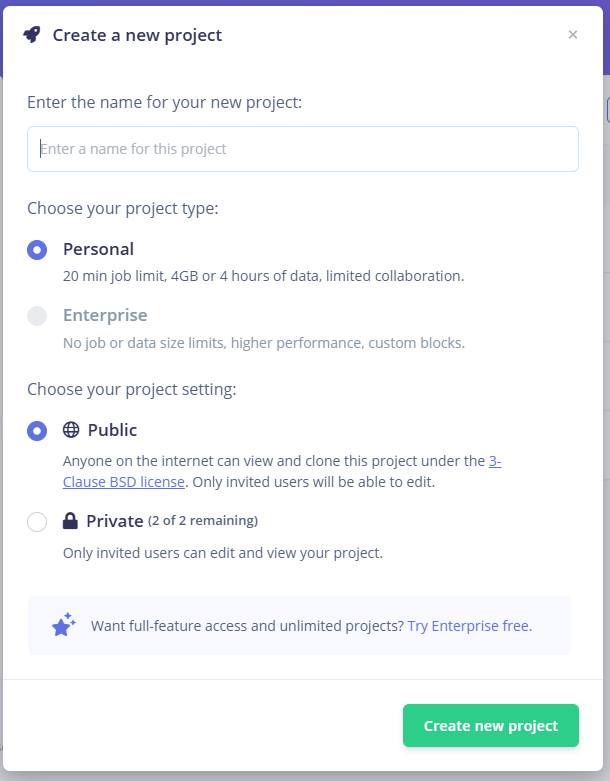The width and height of the screenshot is (610, 781).
Task: Click the Private label text
Action: click(115, 521)
